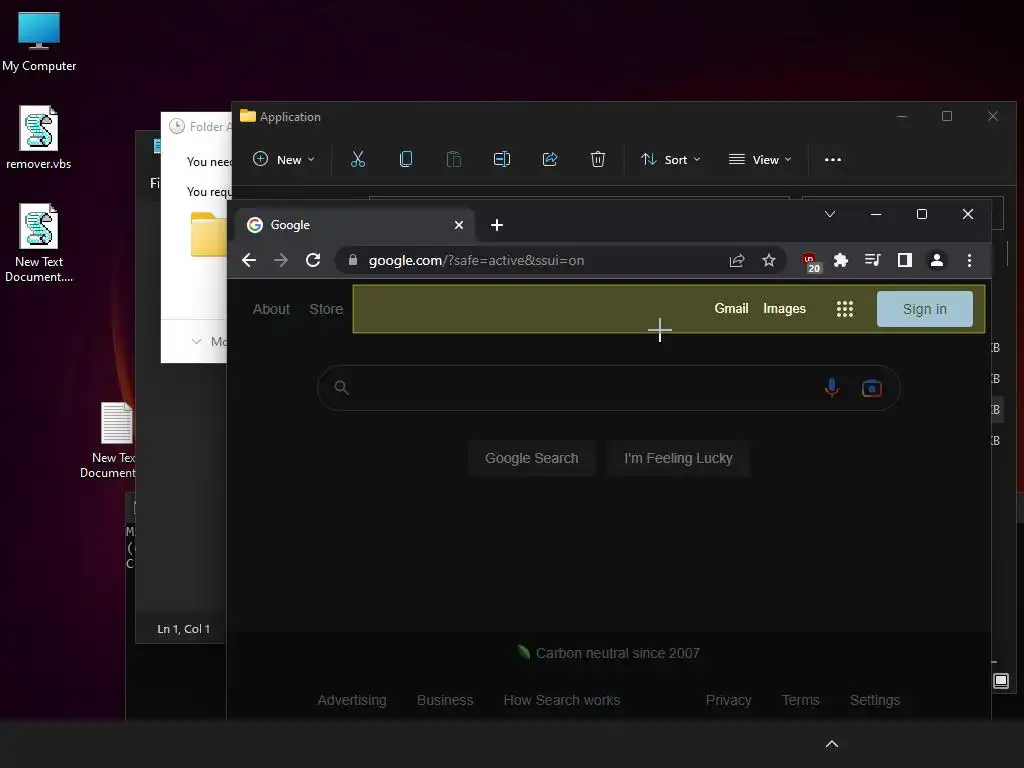
Task: Click Copy icon in Application window toolbar
Action: tap(406, 159)
